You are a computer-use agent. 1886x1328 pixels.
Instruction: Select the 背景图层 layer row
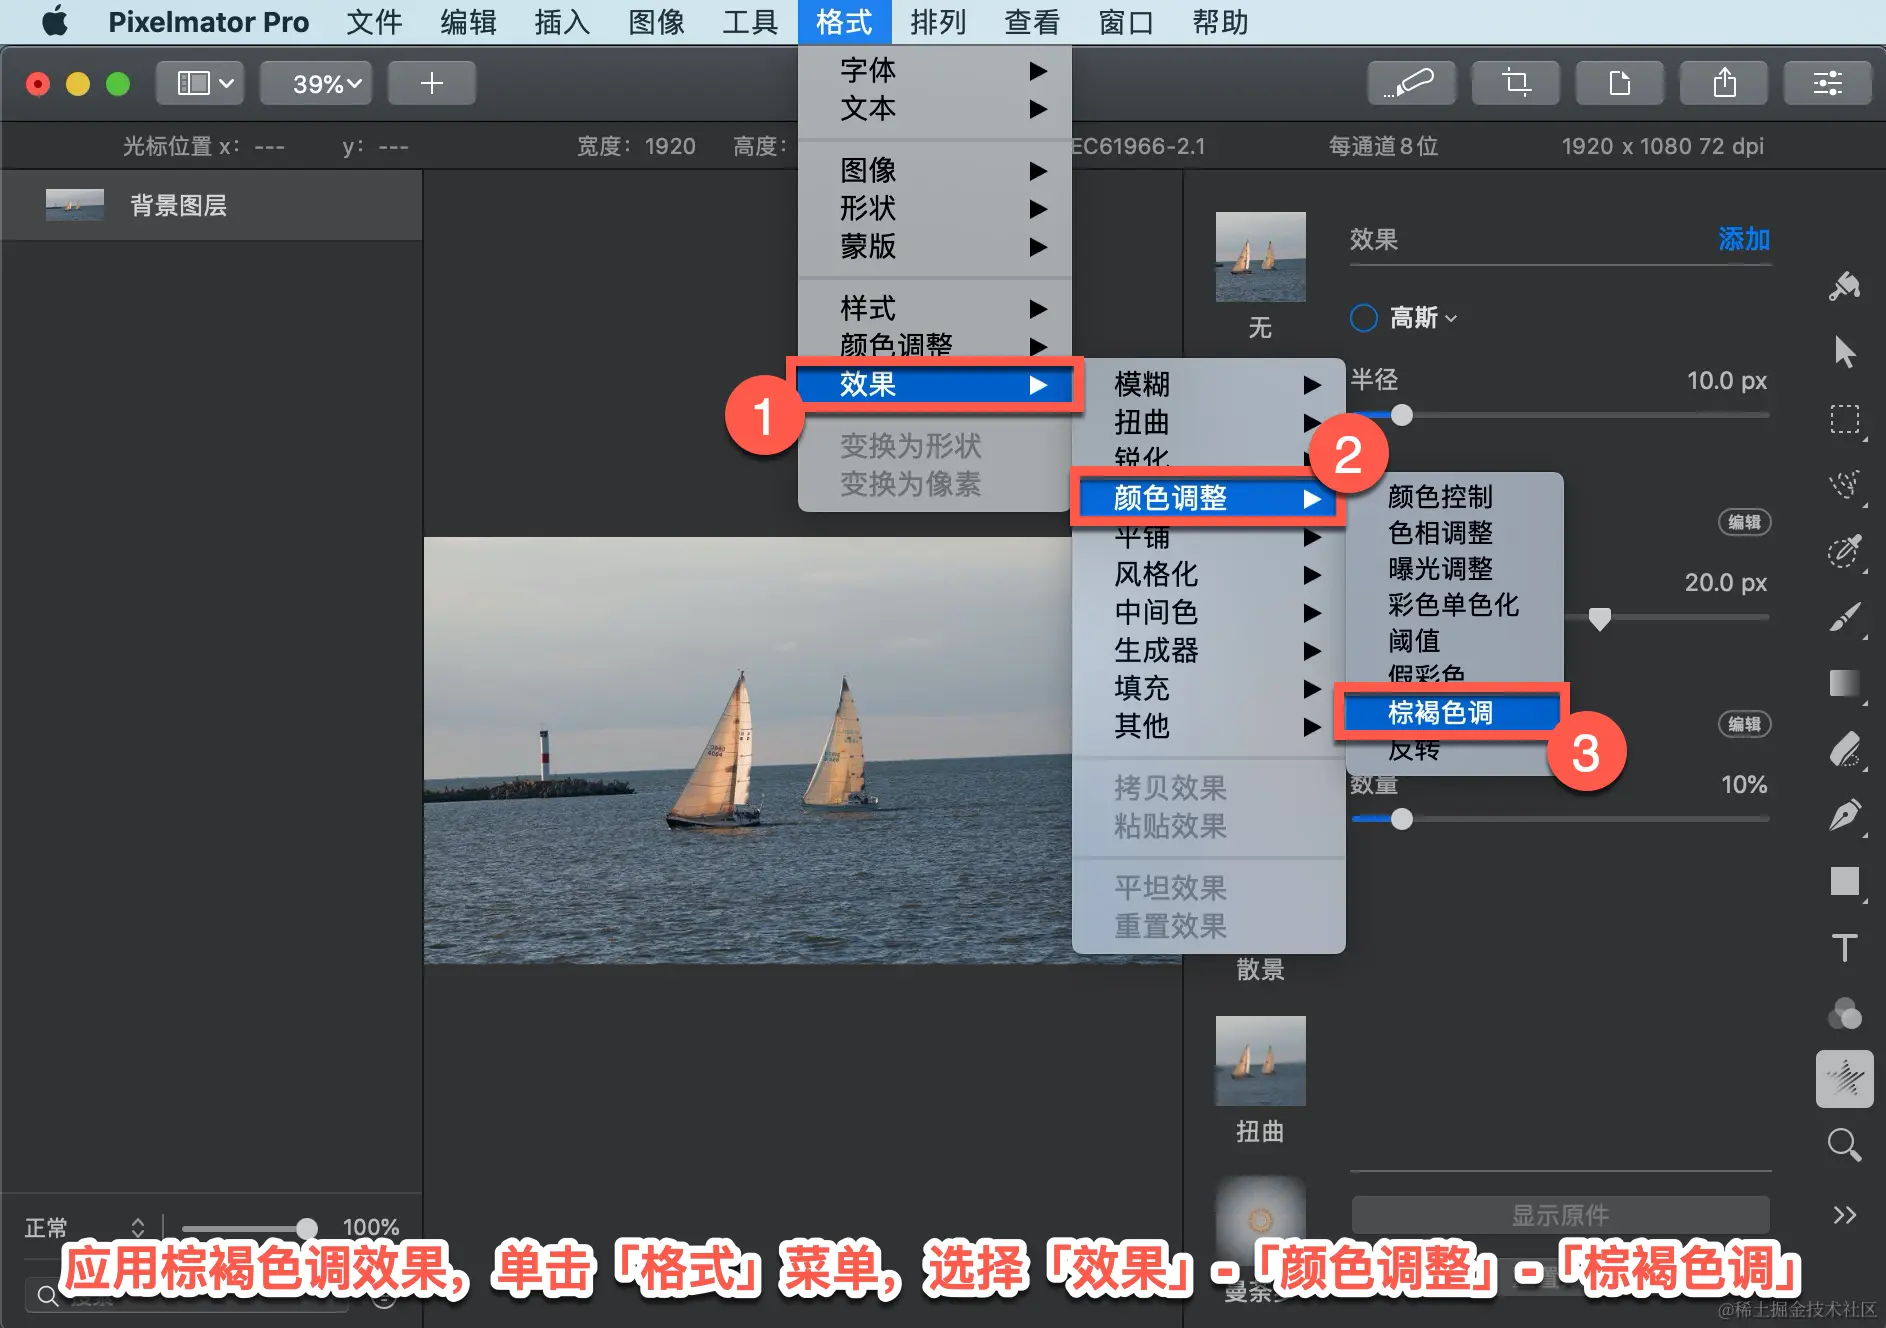pos(211,205)
